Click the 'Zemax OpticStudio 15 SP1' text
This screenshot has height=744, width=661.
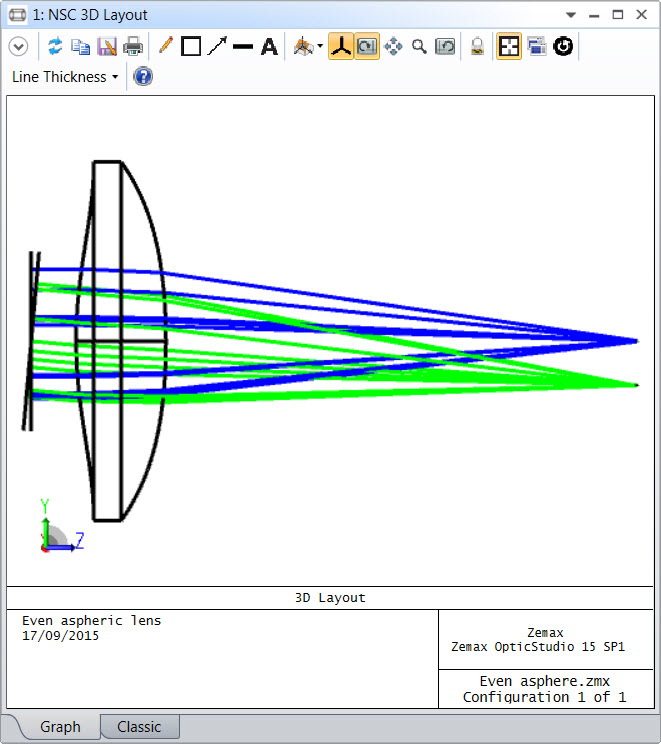click(x=538, y=647)
